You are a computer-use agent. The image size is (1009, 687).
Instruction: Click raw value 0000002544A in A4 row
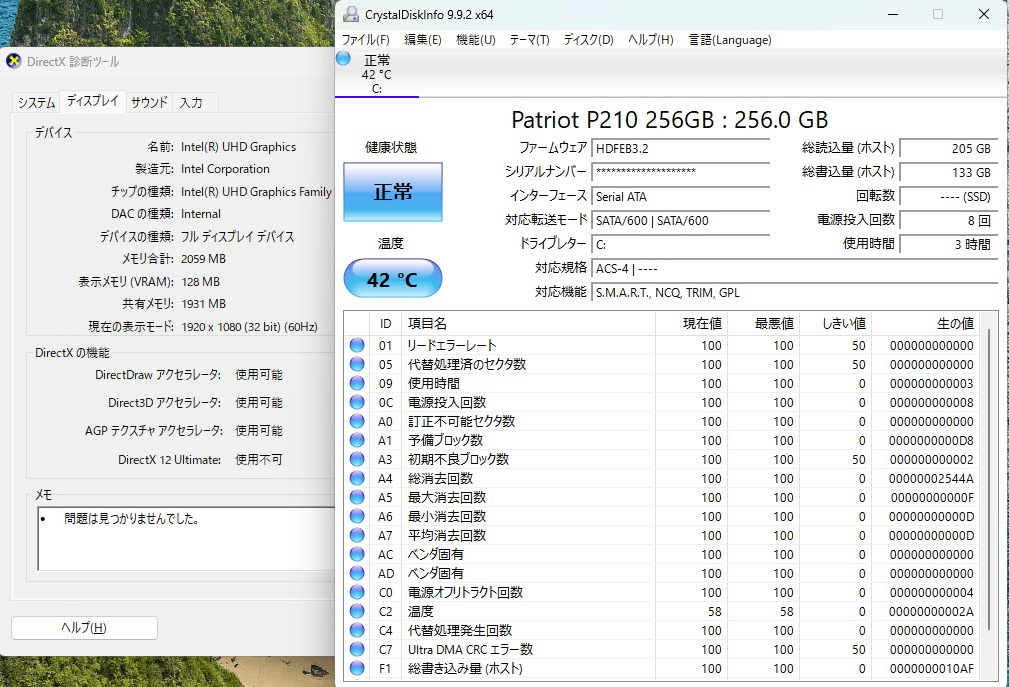tap(930, 479)
